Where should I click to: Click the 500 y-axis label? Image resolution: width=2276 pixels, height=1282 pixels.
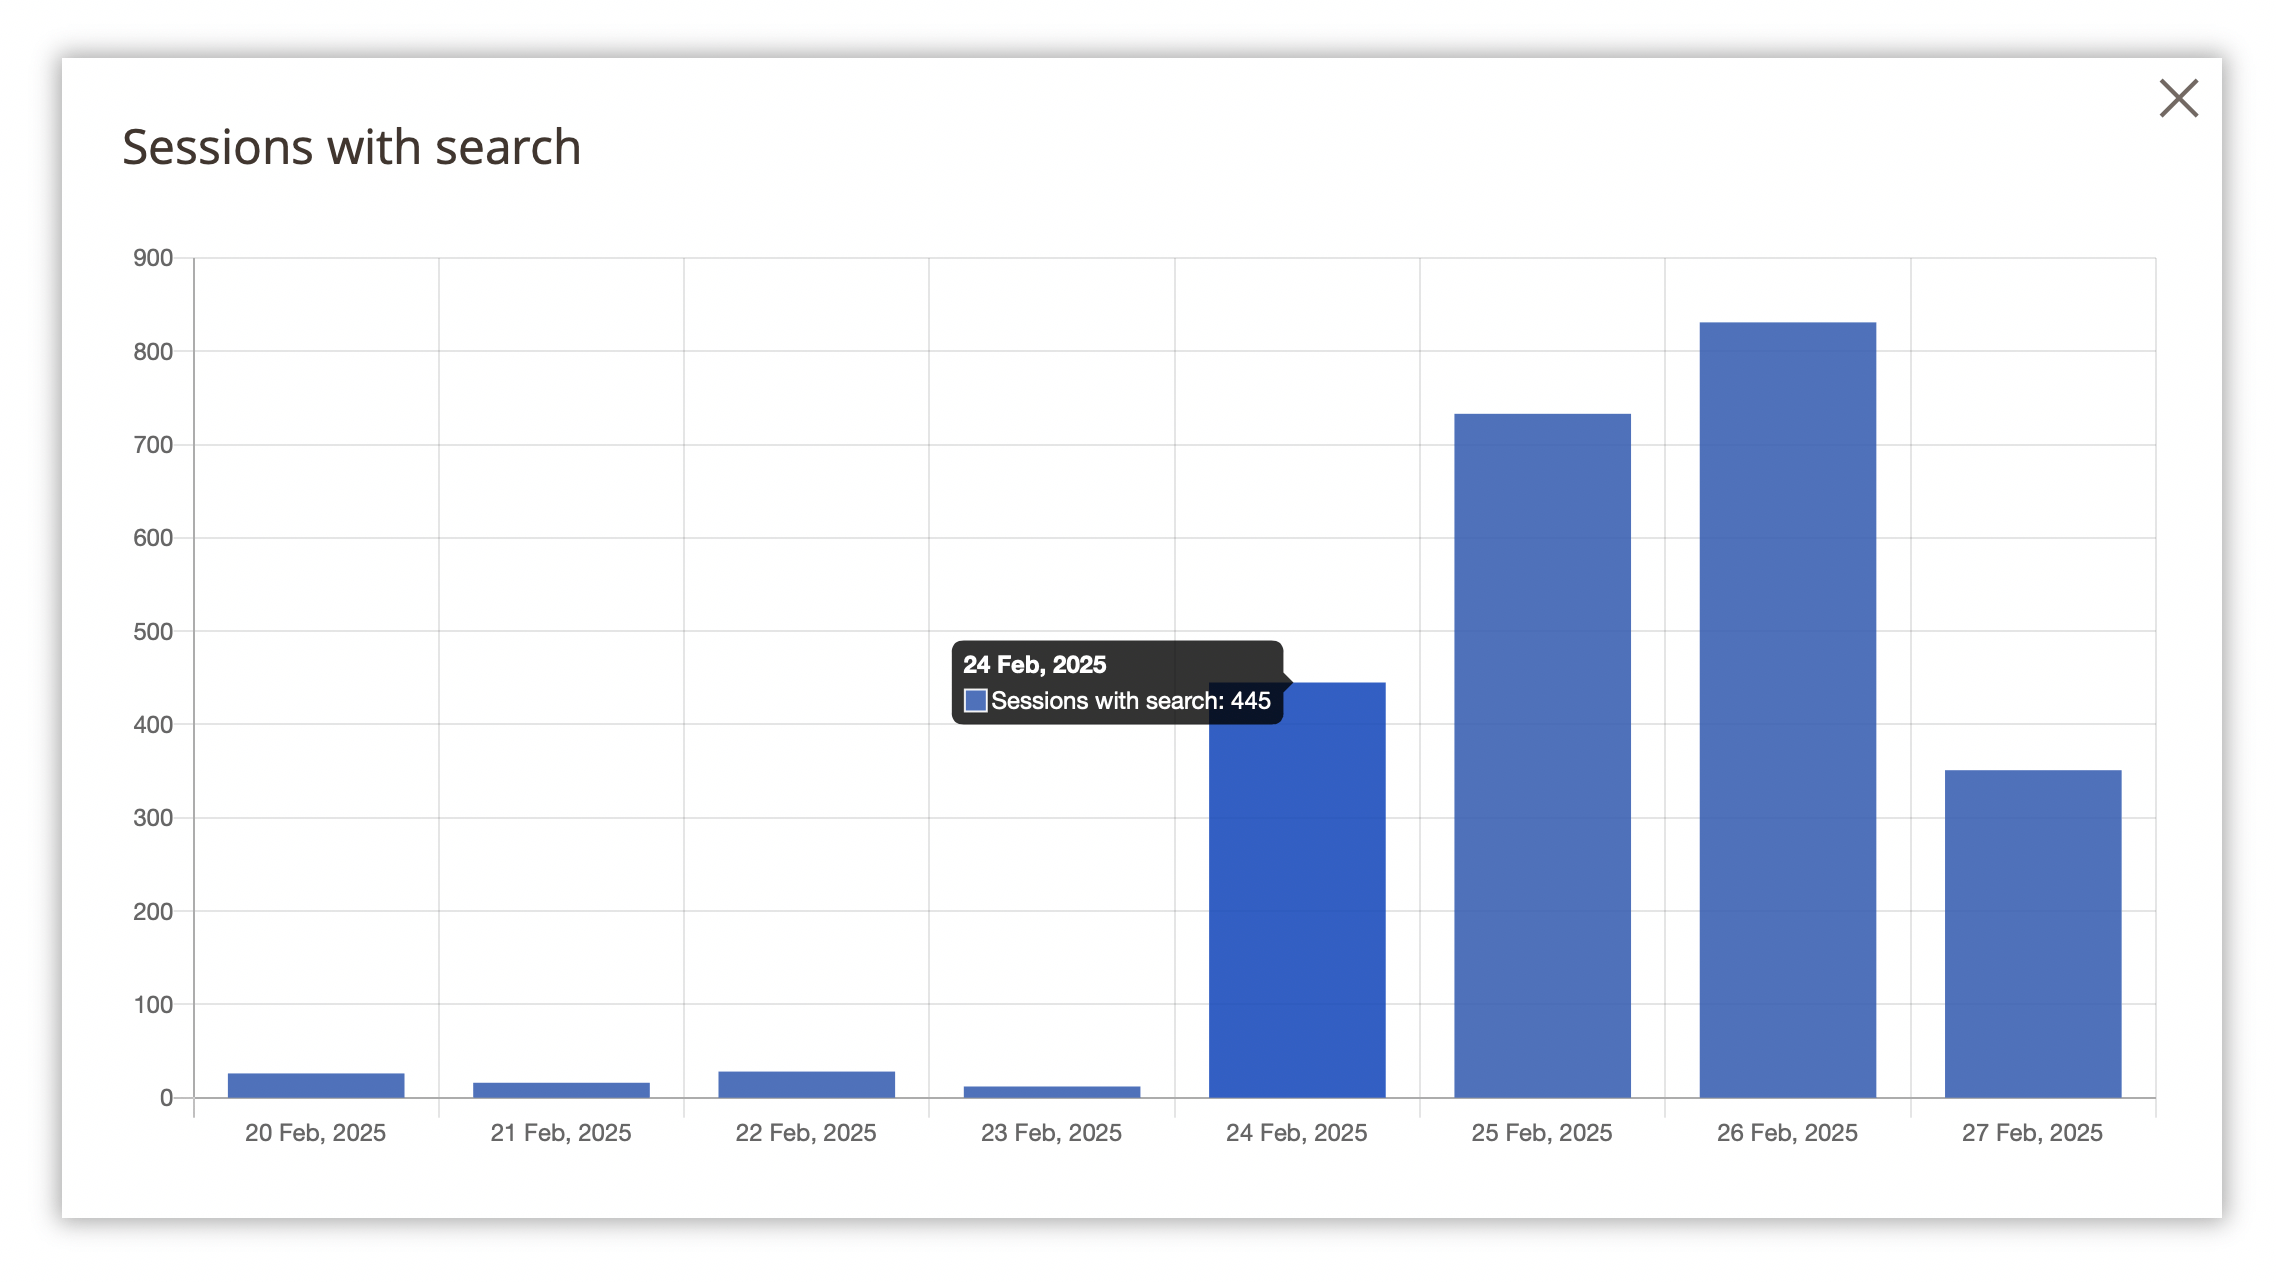pyautogui.click(x=153, y=632)
